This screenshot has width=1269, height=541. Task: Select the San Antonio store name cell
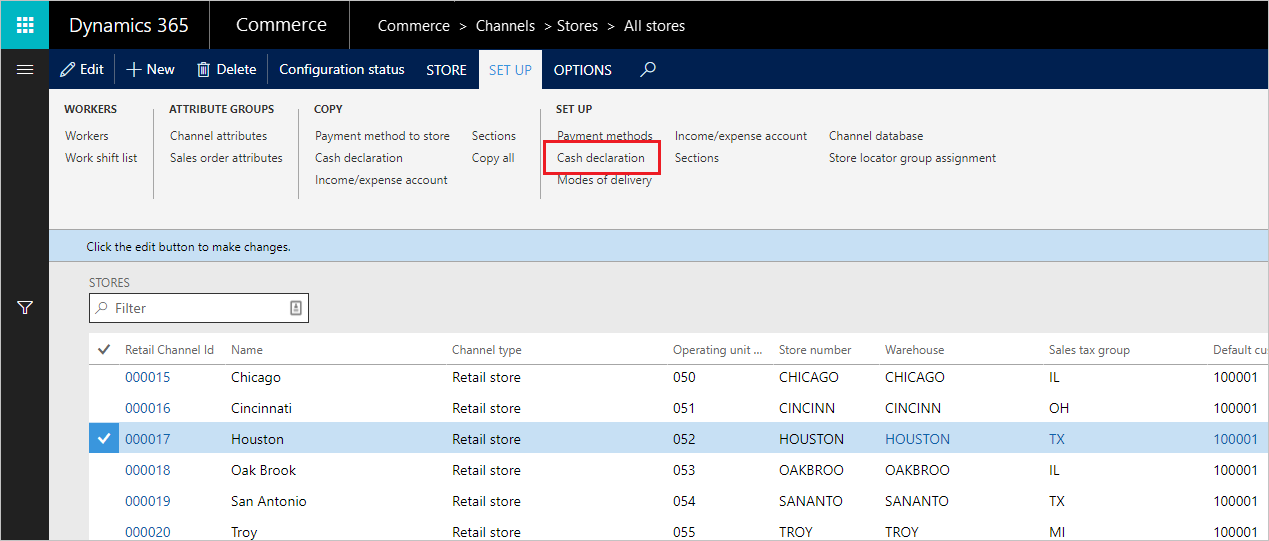tap(269, 501)
